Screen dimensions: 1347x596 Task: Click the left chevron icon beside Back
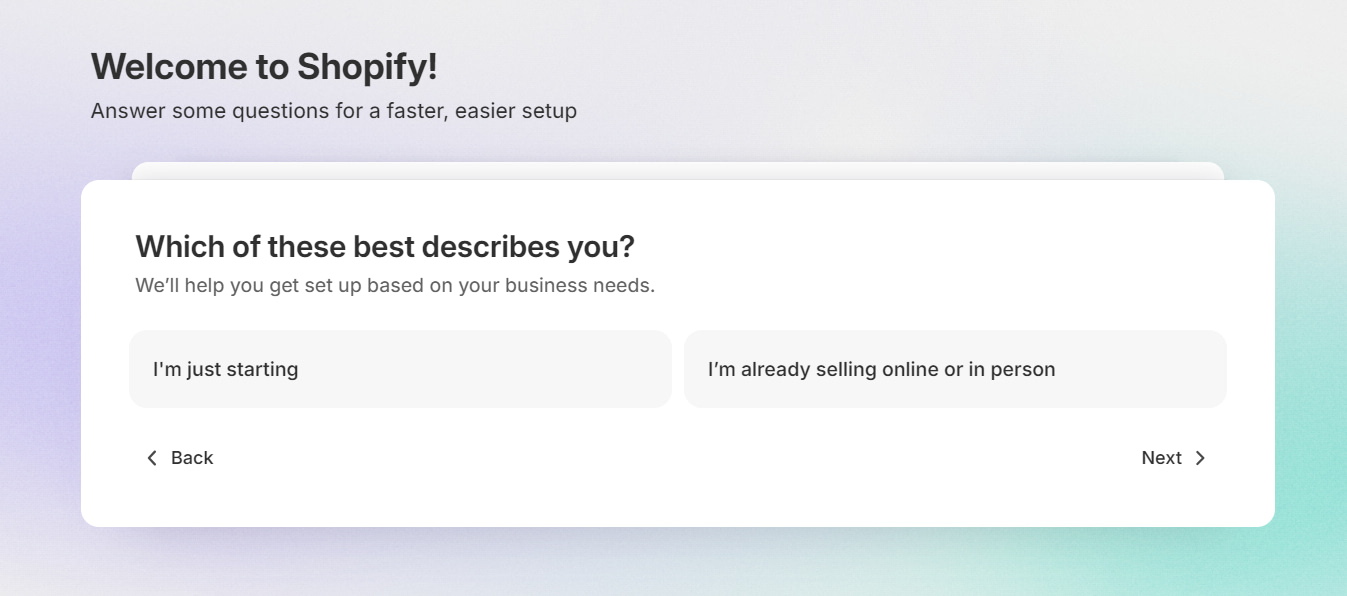pos(152,458)
